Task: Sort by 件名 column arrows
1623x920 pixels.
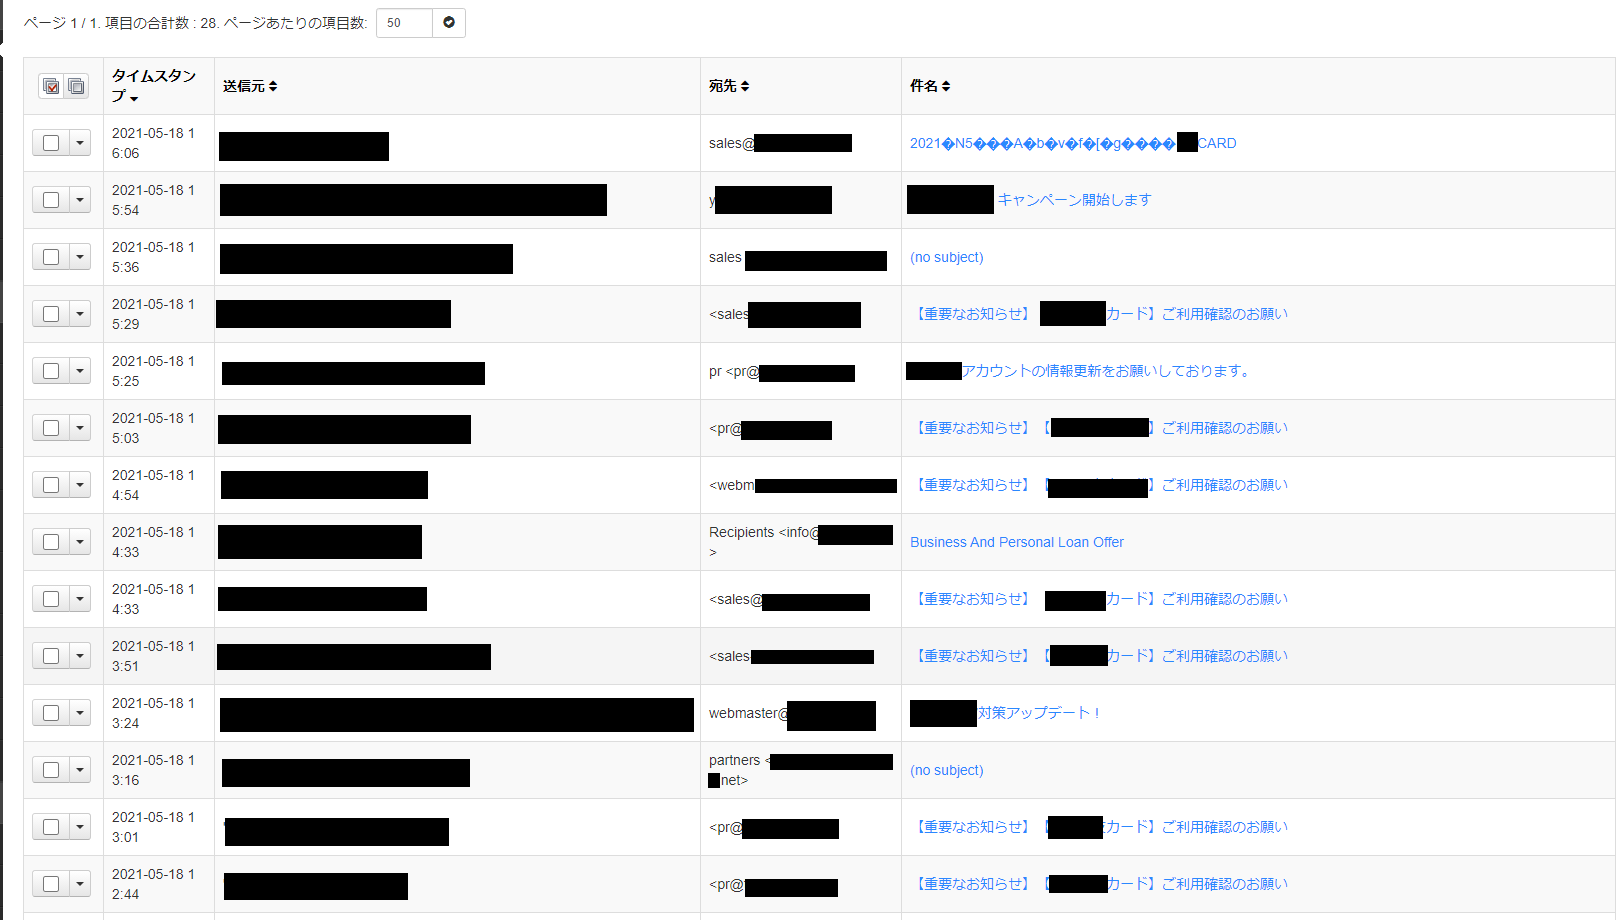Action: pos(946,86)
